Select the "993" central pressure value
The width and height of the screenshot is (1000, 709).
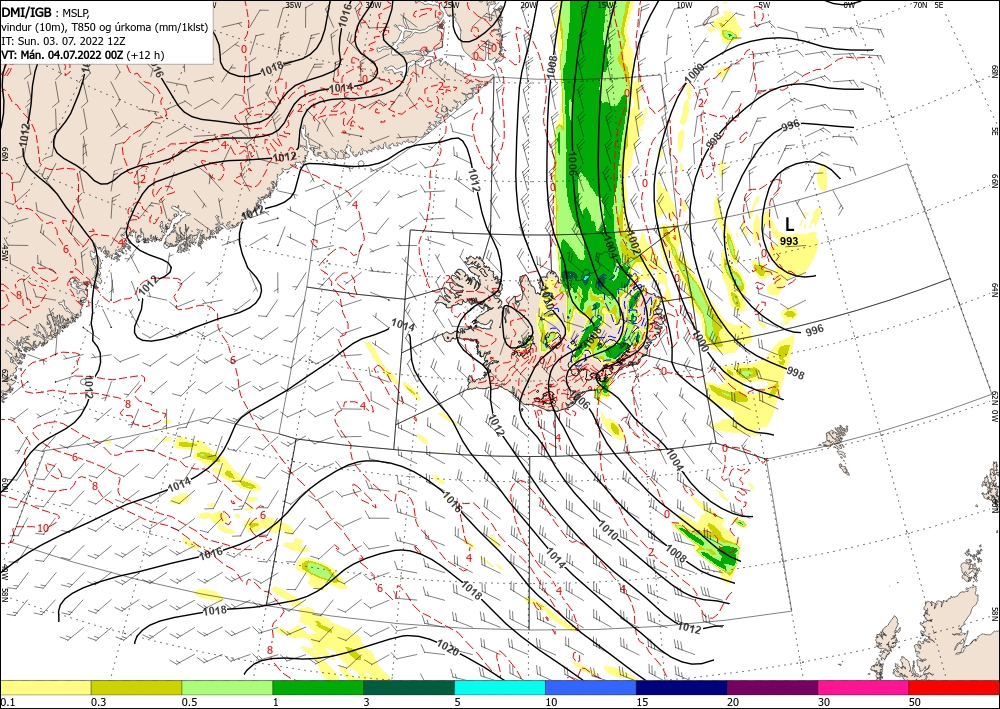tap(789, 241)
